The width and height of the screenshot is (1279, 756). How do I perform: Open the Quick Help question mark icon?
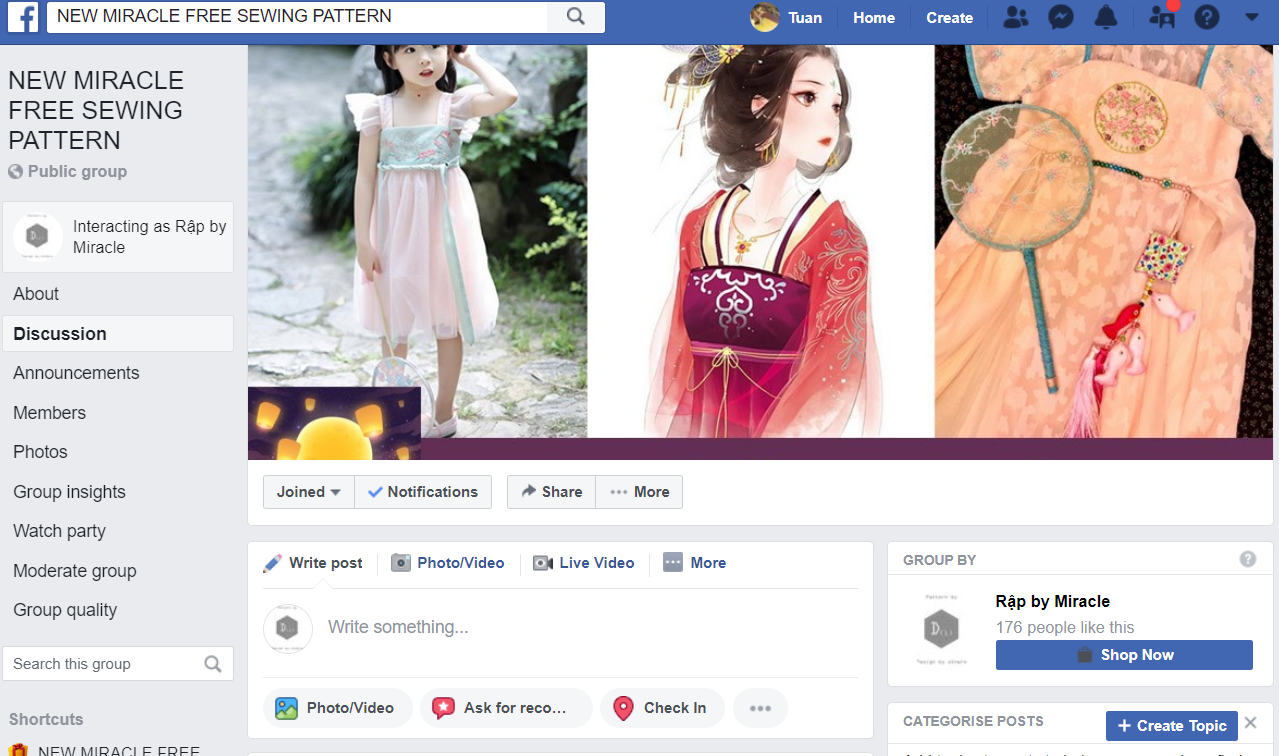[1207, 17]
